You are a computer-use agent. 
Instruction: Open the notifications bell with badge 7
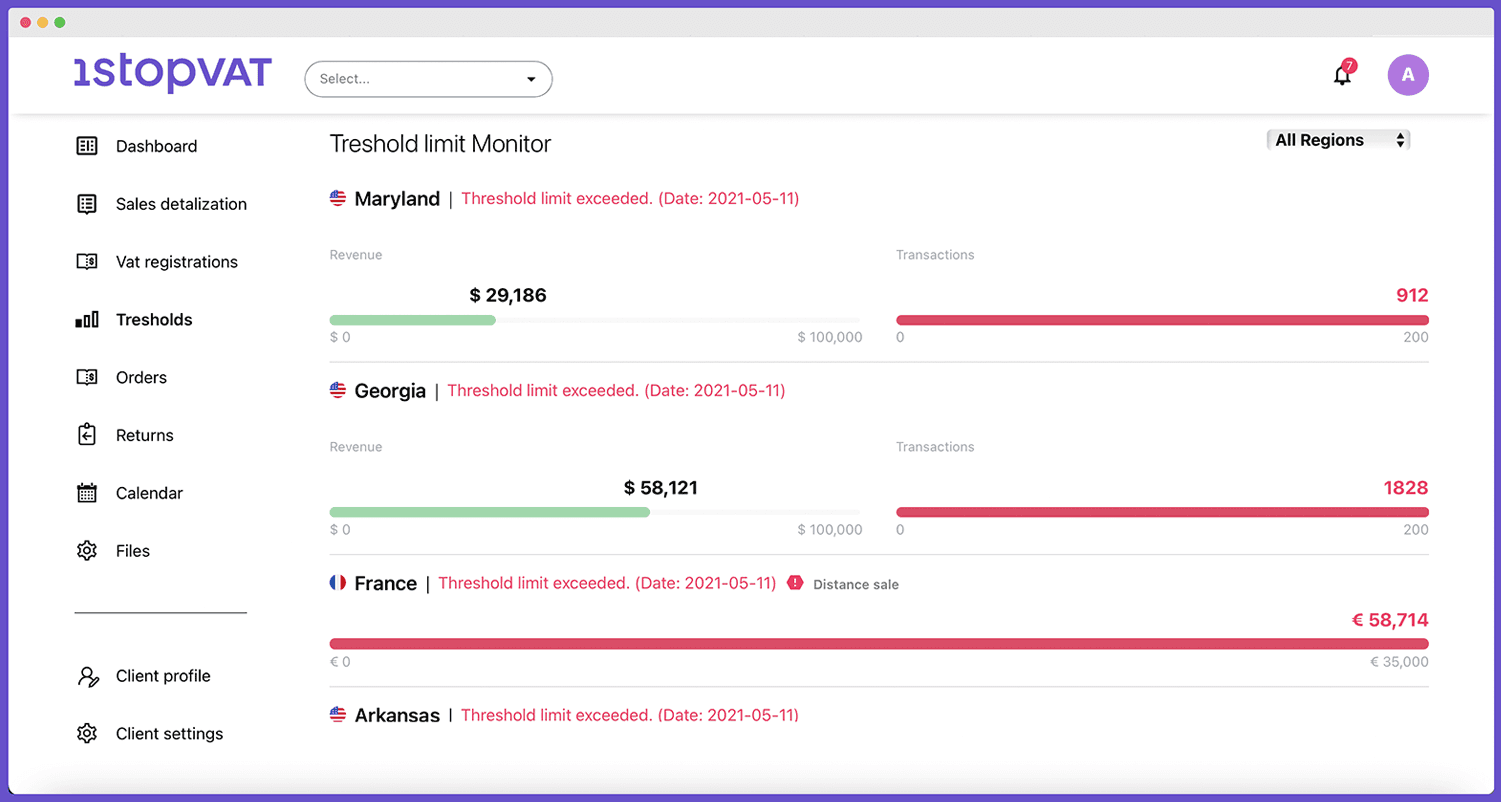point(1342,74)
